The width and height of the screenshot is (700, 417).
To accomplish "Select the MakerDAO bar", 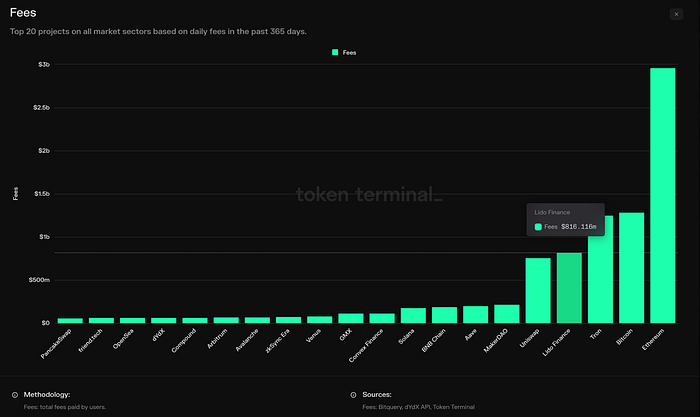I will click(507, 314).
